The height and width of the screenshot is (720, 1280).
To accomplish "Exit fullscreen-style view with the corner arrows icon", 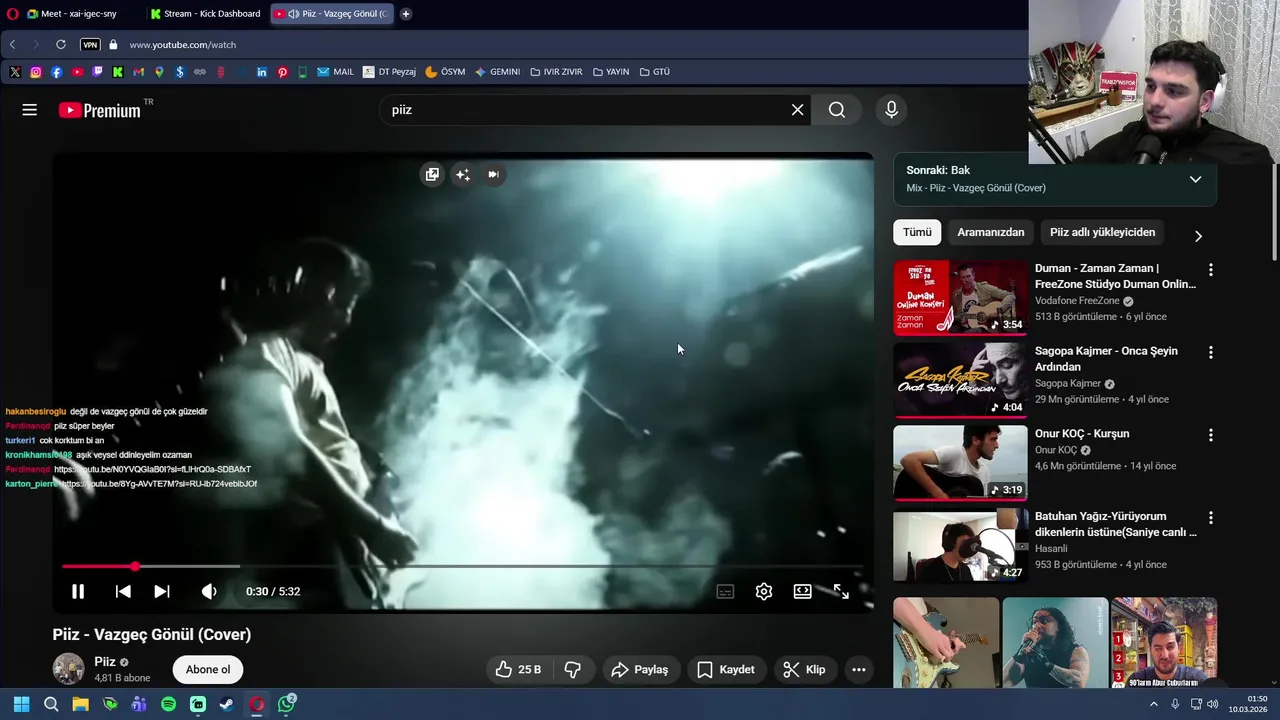I will pos(841,591).
